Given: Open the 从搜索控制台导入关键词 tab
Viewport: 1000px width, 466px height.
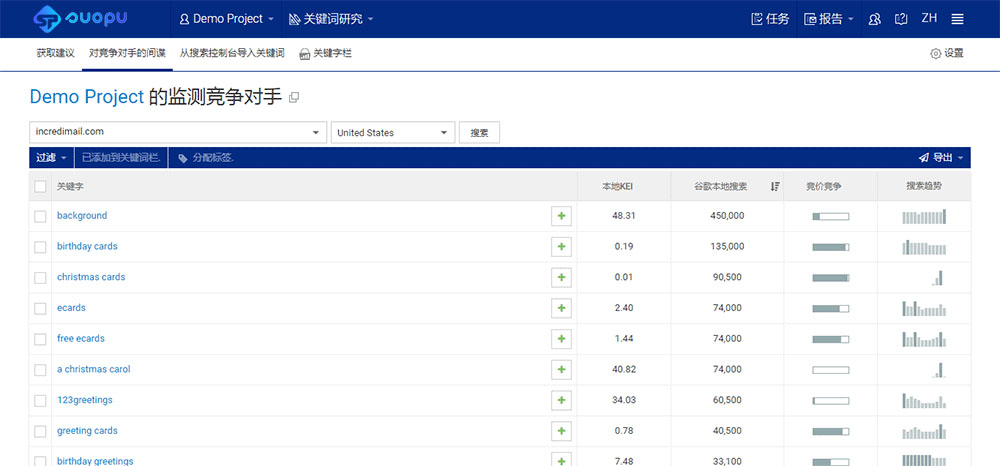Looking at the screenshot, I should (x=232, y=53).
